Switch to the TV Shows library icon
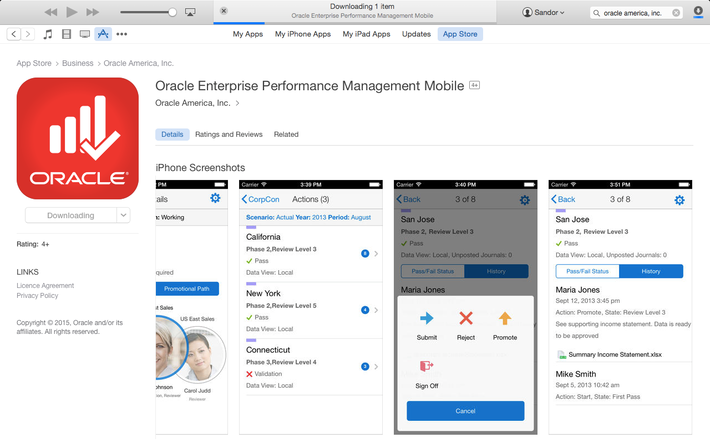710x443 pixels. 85,34
